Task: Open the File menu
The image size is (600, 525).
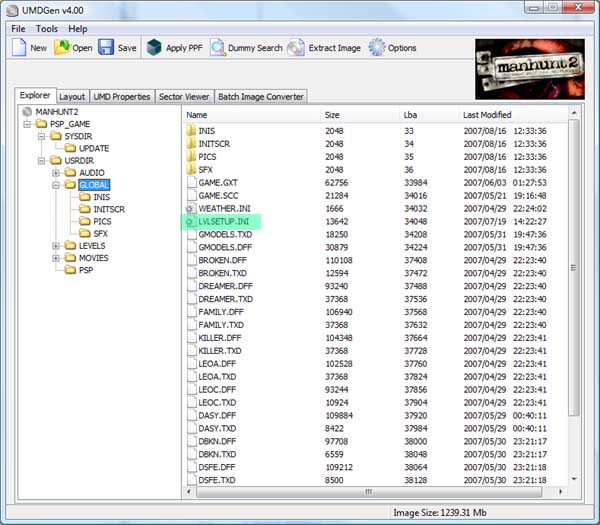Action: coord(18,29)
